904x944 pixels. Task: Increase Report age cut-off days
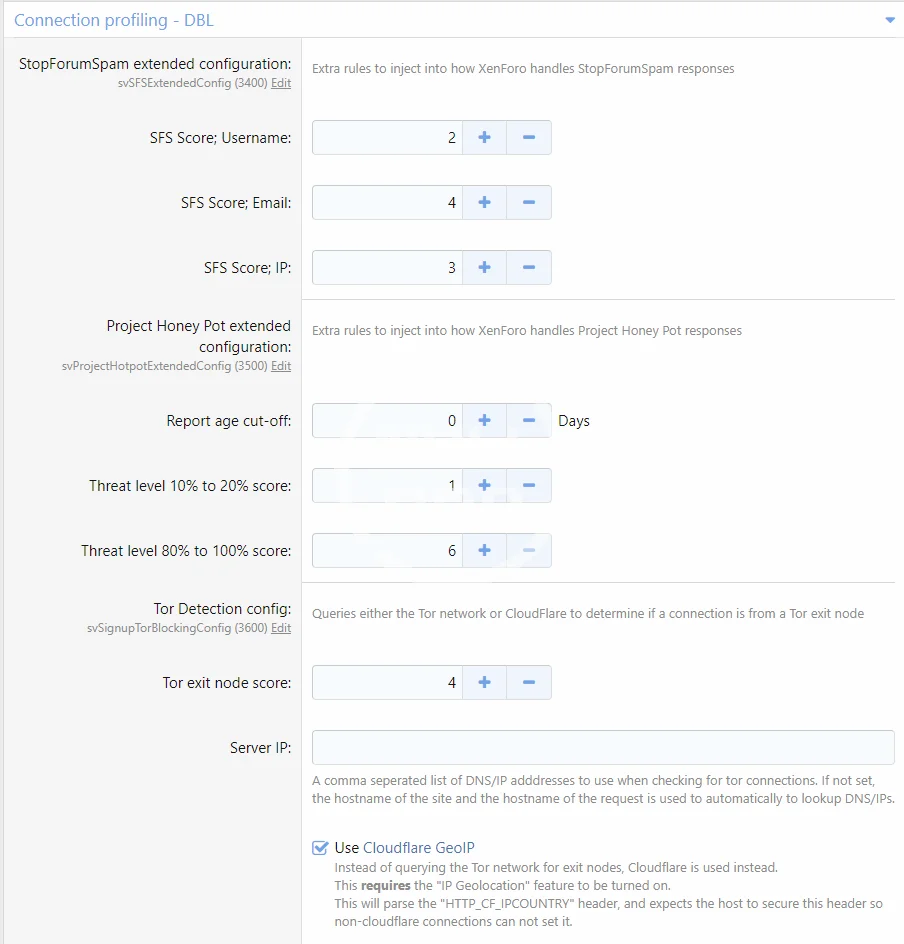[x=484, y=421]
